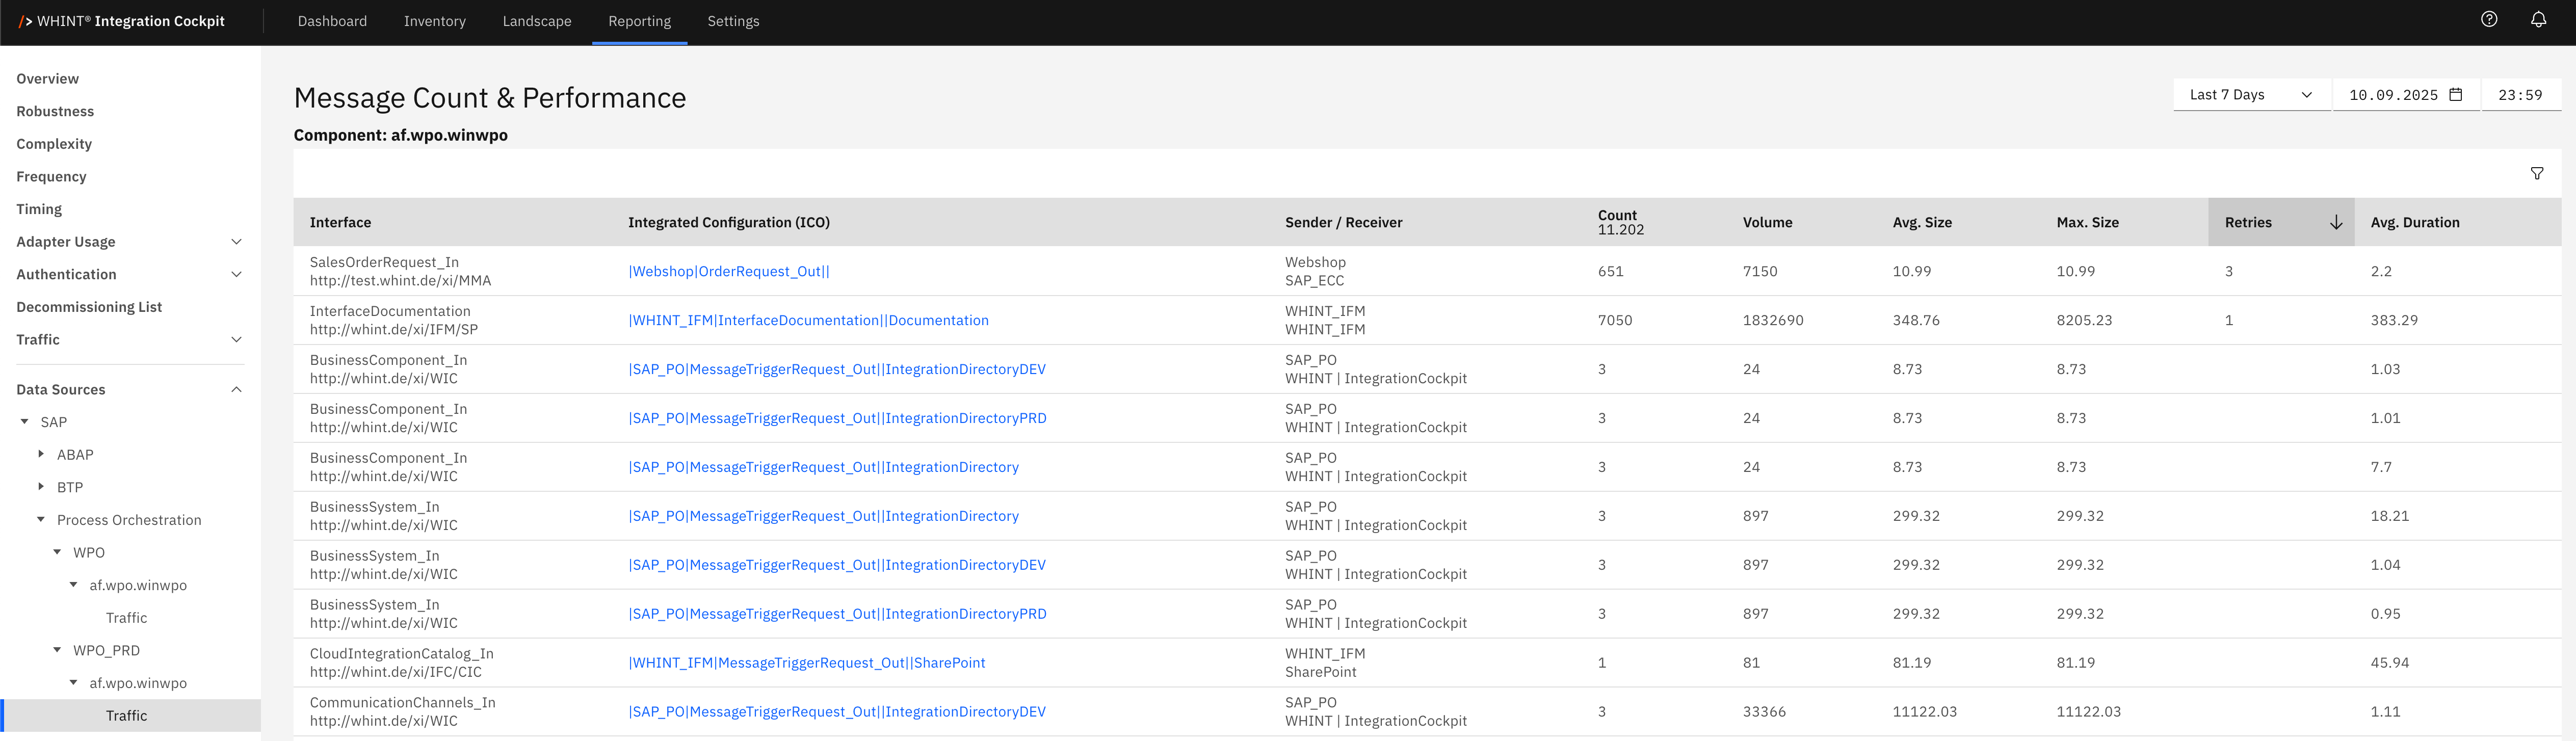Collapse the Process Orchestration node
Image resolution: width=2576 pixels, height=741 pixels.
(41, 520)
